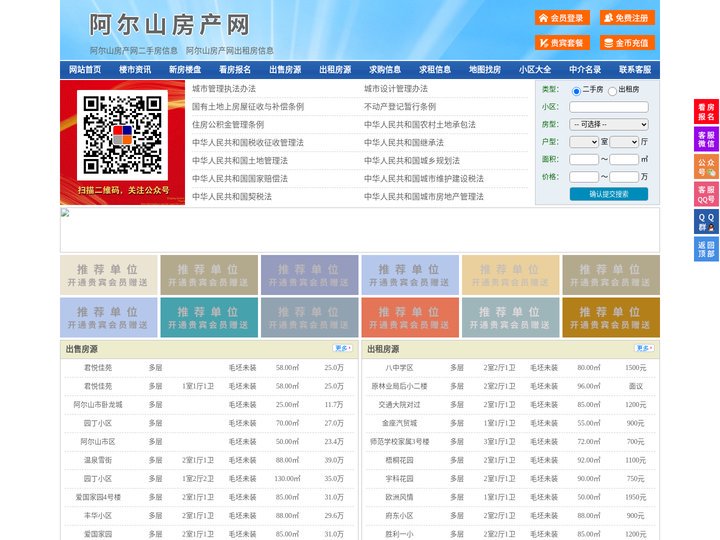Open the 爱国家园4号楼 sale listing

pos(98,497)
